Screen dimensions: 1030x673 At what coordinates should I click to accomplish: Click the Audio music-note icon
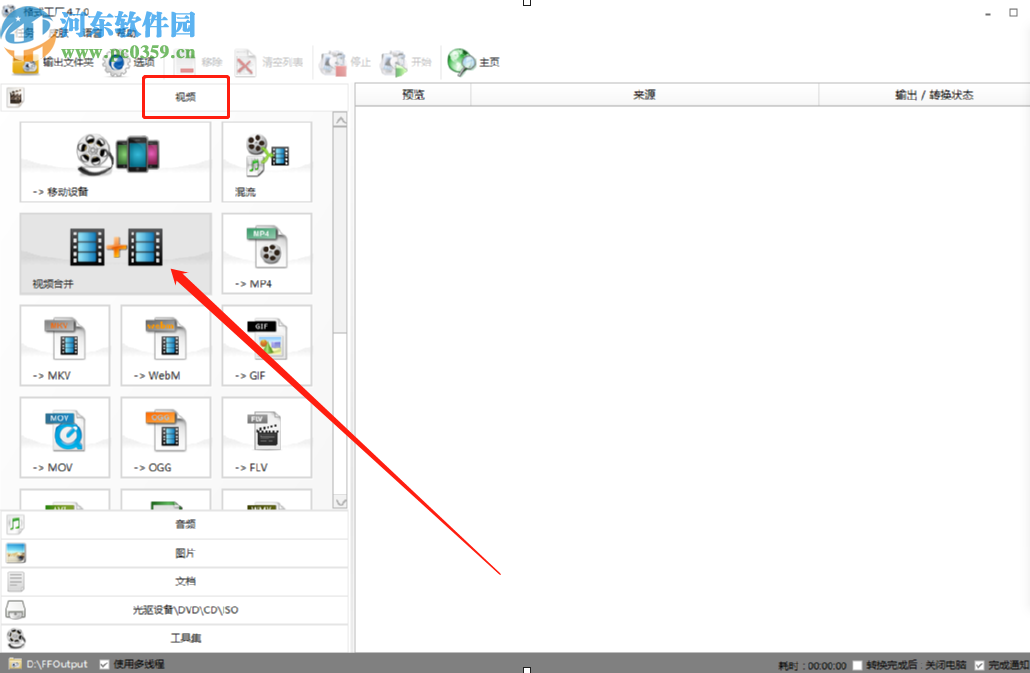click(15, 524)
